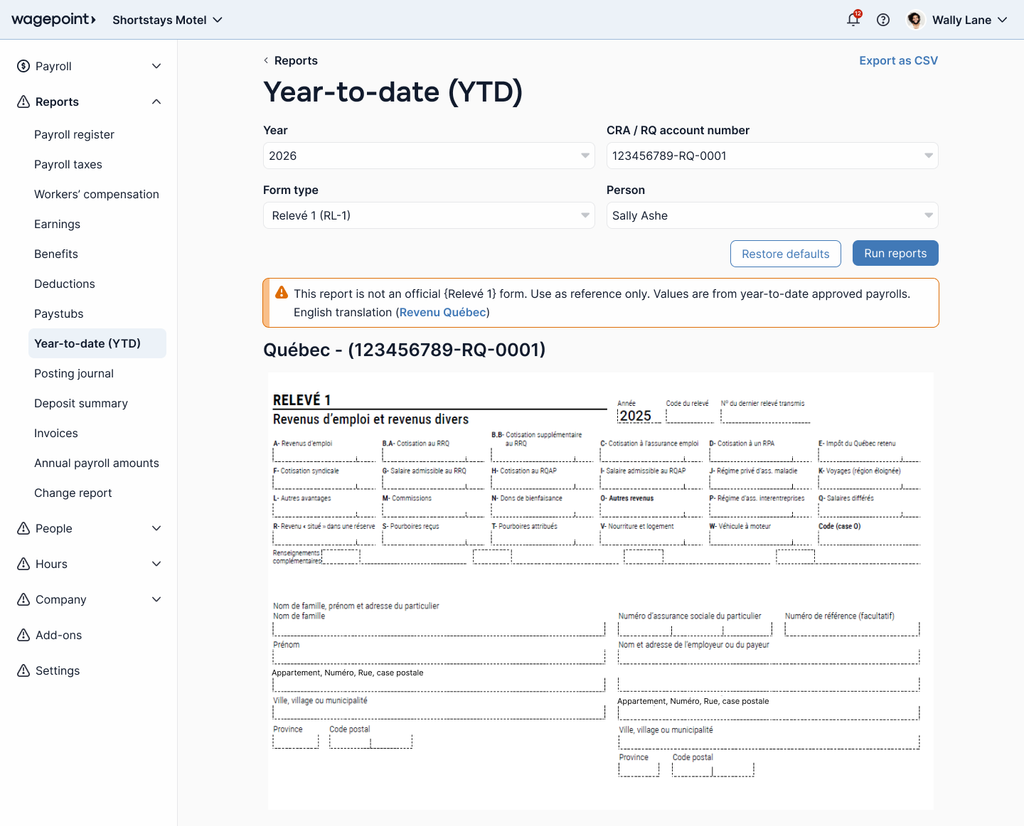The width and height of the screenshot is (1024, 826).
Task: Click the help question mark icon
Action: tap(883, 20)
